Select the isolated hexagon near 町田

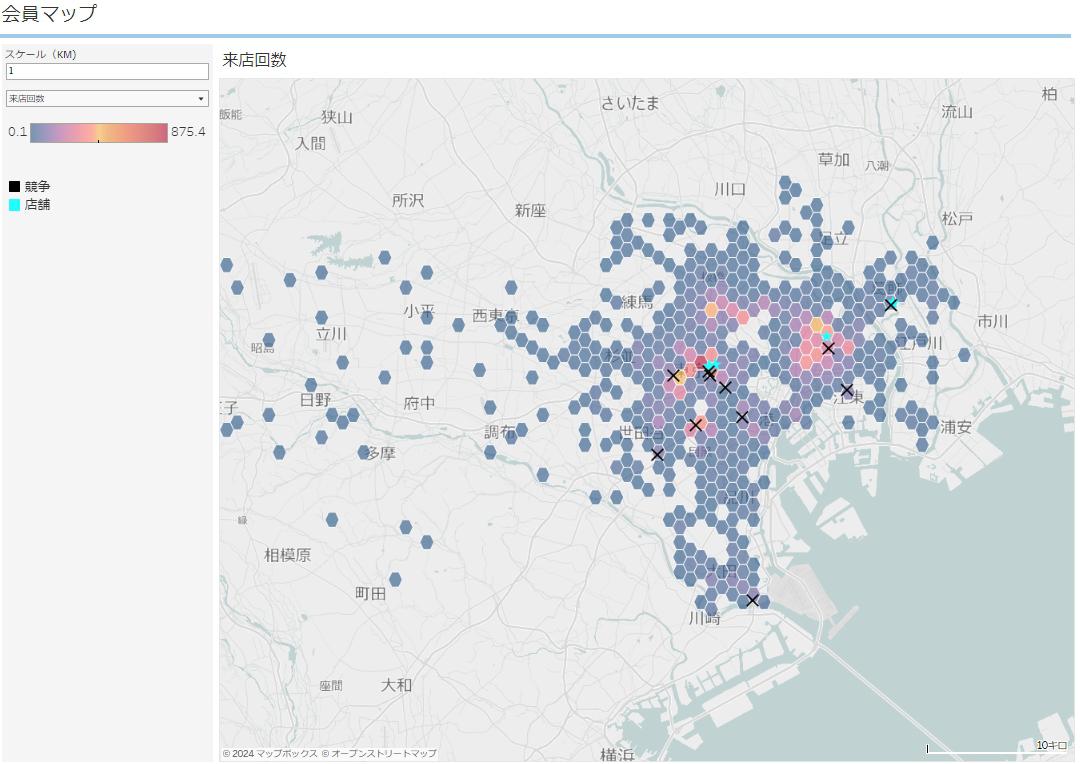(396, 579)
